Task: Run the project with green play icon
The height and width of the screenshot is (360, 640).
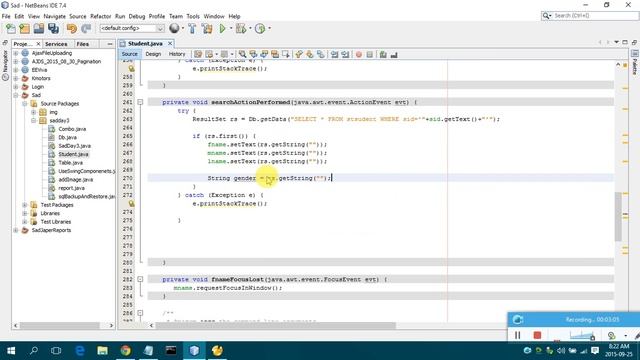Action: (222, 29)
